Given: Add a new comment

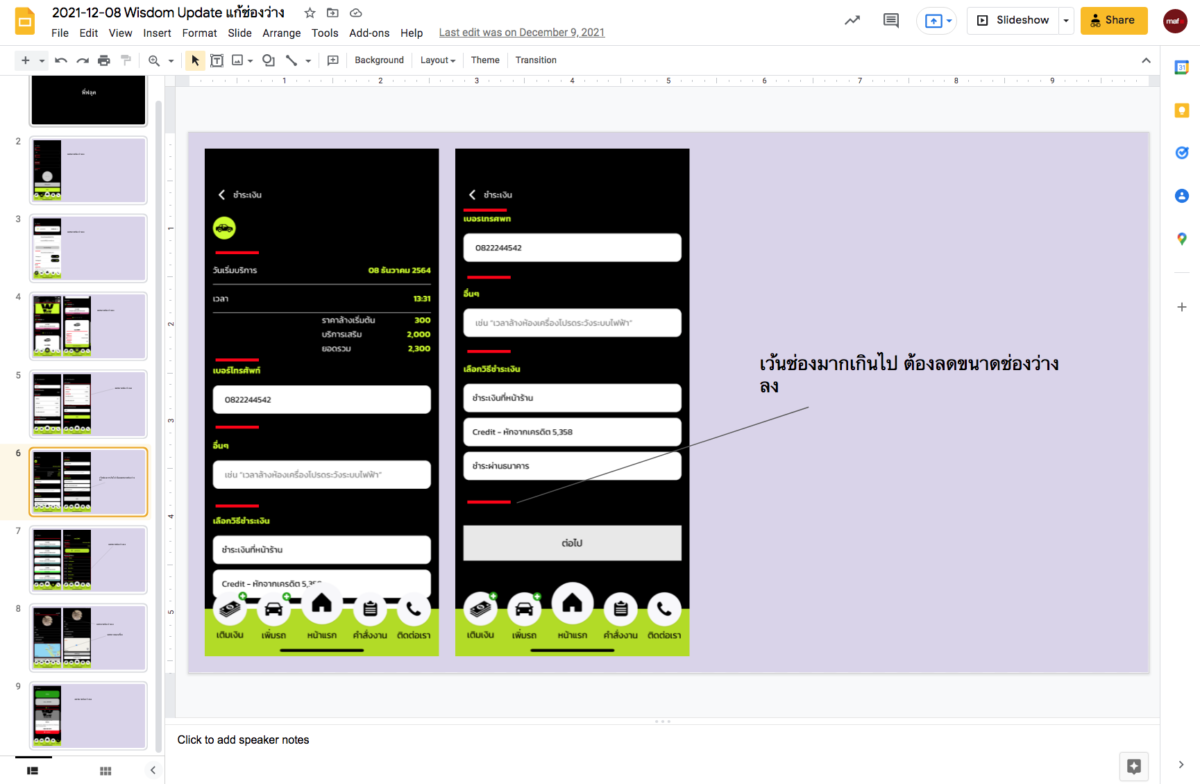Looking at the screenshot, I should 331,60.
